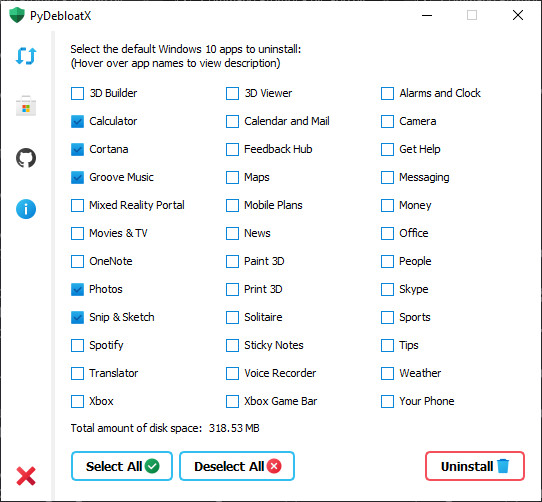
Task: Open the Microsoft Store sidebar icon
Action: (x=26, y=106)
